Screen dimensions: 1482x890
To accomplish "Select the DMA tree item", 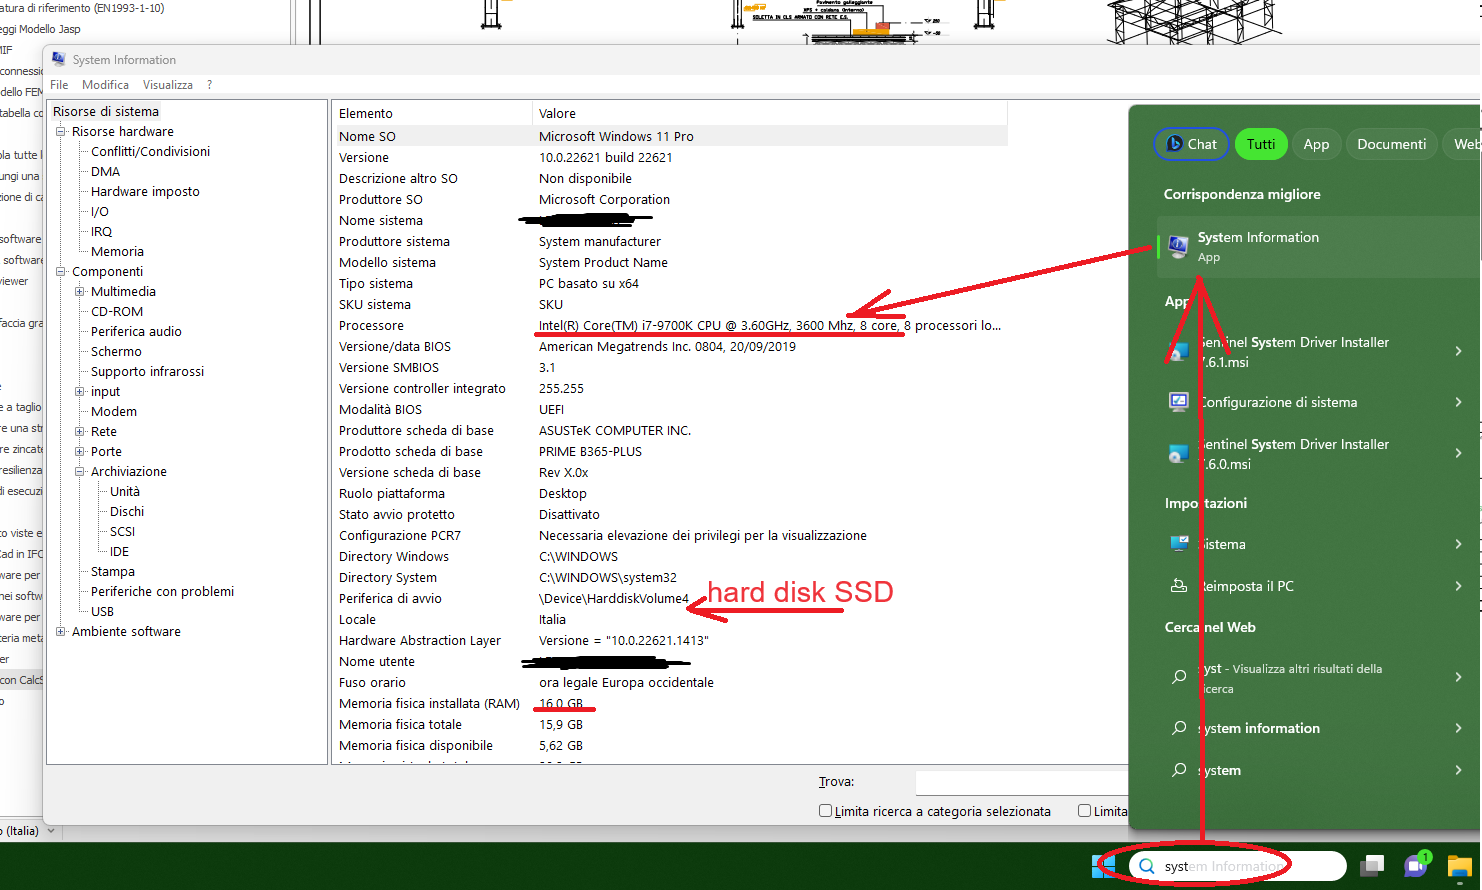I will click(105, 172).
